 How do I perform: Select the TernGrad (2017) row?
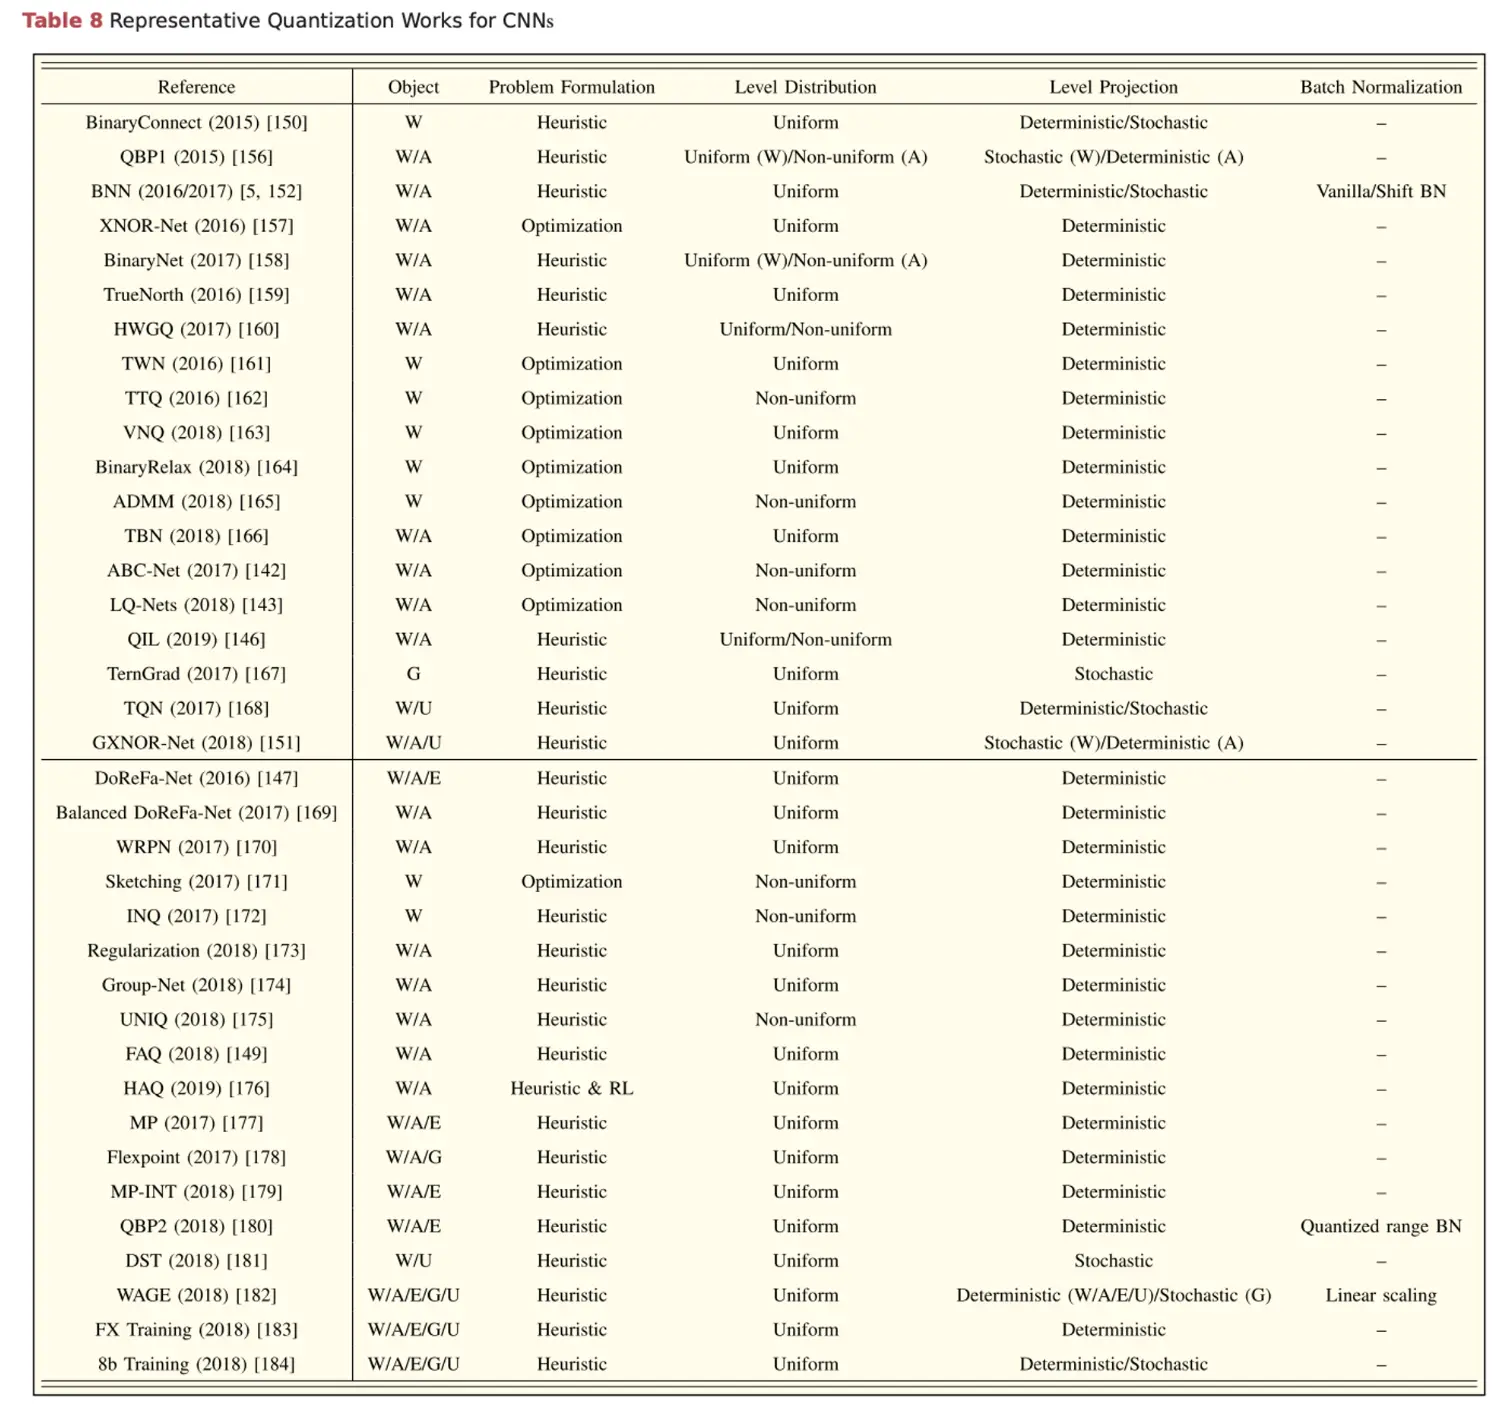196,673
